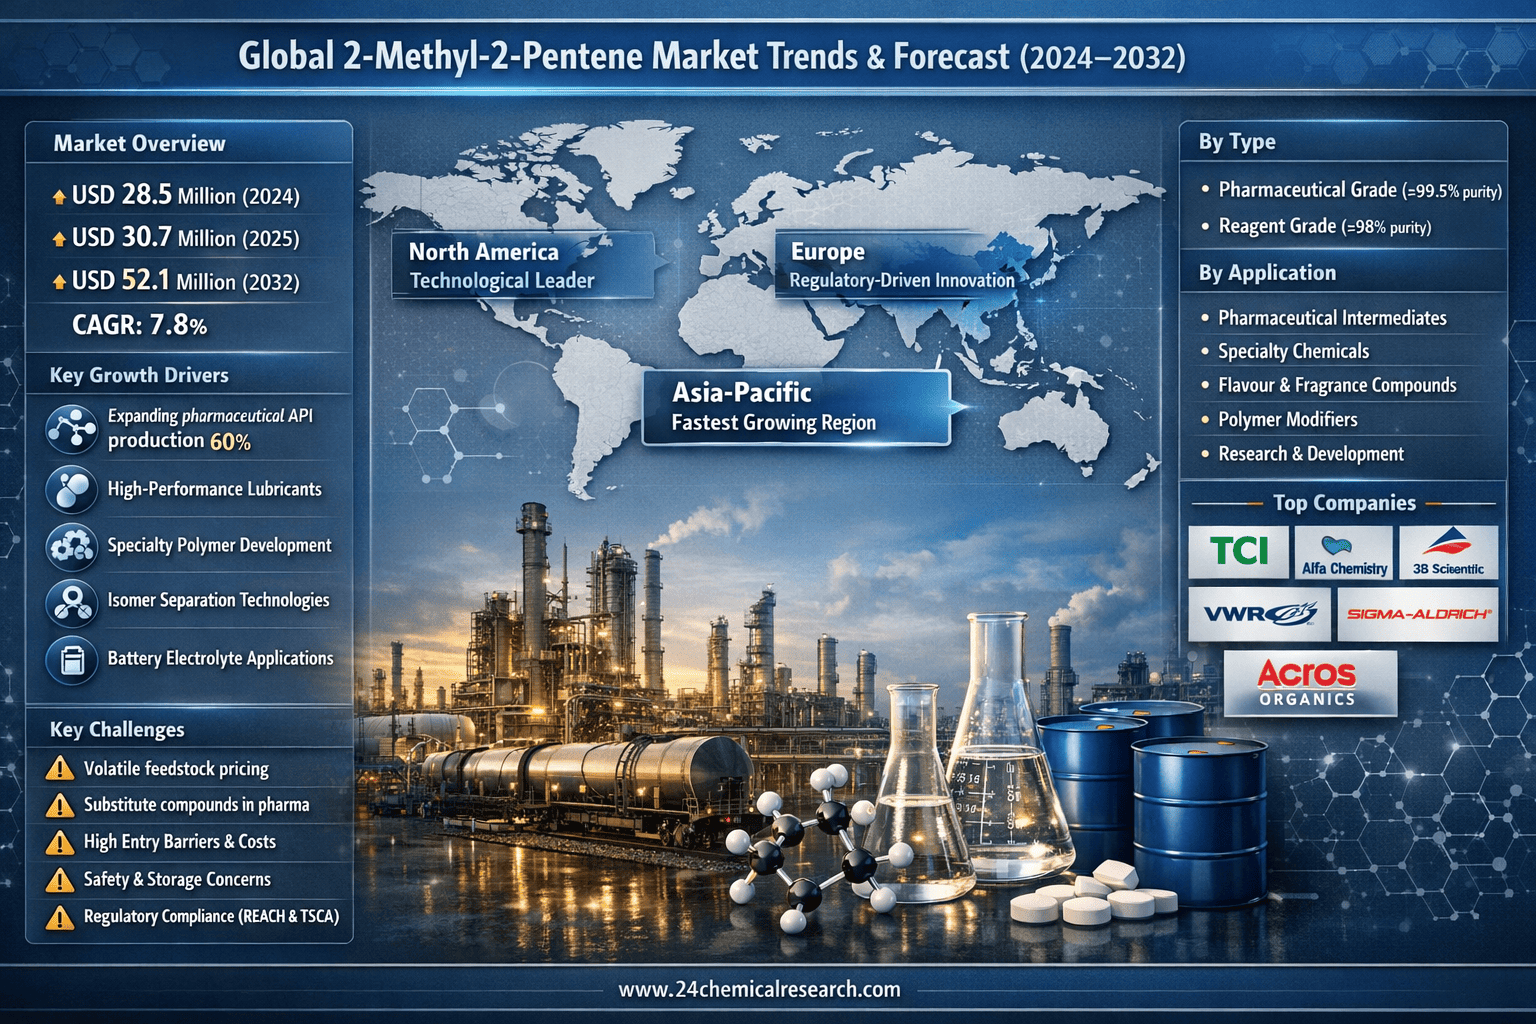Click the High-Performance Lubricants icon
This screenshot has height=1024, width=1536.
click(x=71, y=489)
